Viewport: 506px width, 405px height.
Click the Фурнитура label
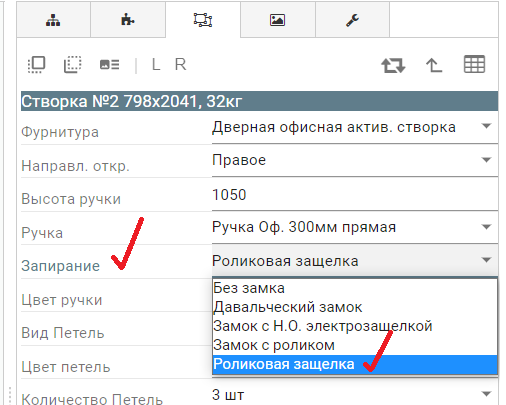(60, 132)
